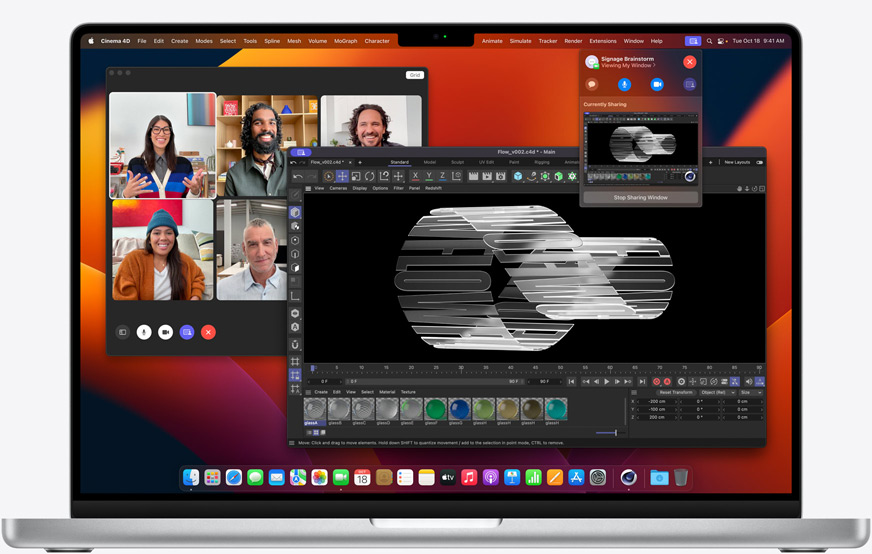The width and height of the screenshot is (872, 554).
Task: Open Control Center from the menu bar
Action: [722, 41]
